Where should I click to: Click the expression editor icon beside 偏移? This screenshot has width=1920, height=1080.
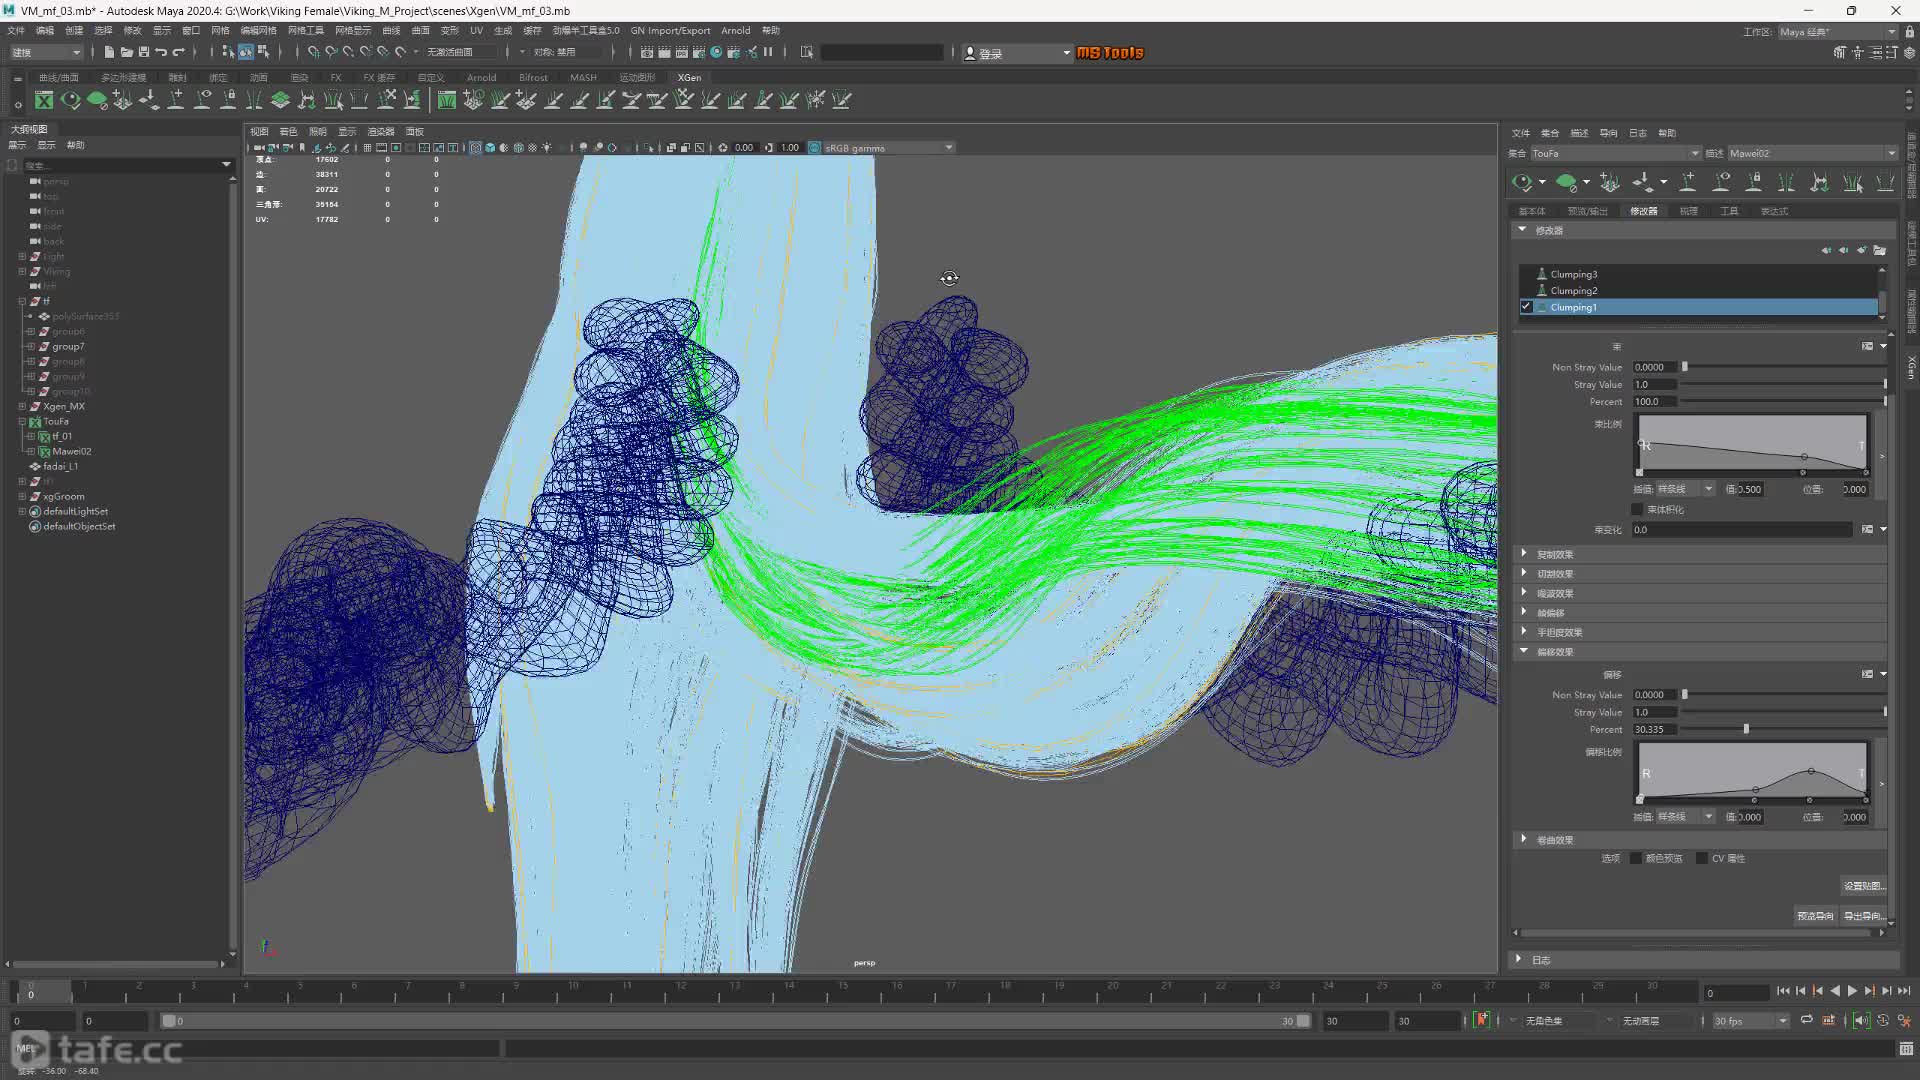click(1867, 674)
